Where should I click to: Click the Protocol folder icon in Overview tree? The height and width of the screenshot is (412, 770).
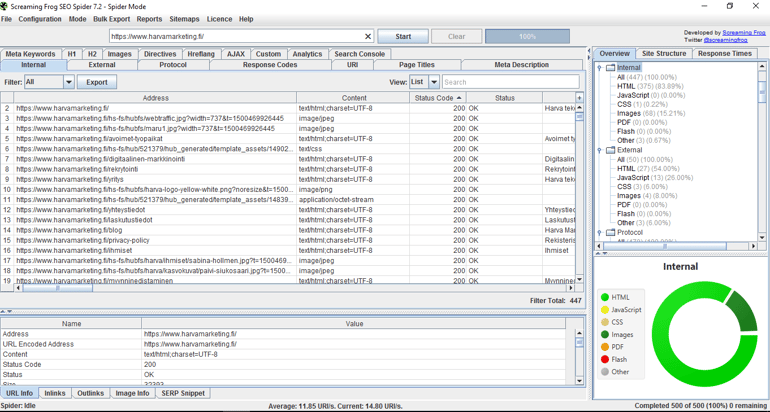pyautogui.click(x=610, y=232)
